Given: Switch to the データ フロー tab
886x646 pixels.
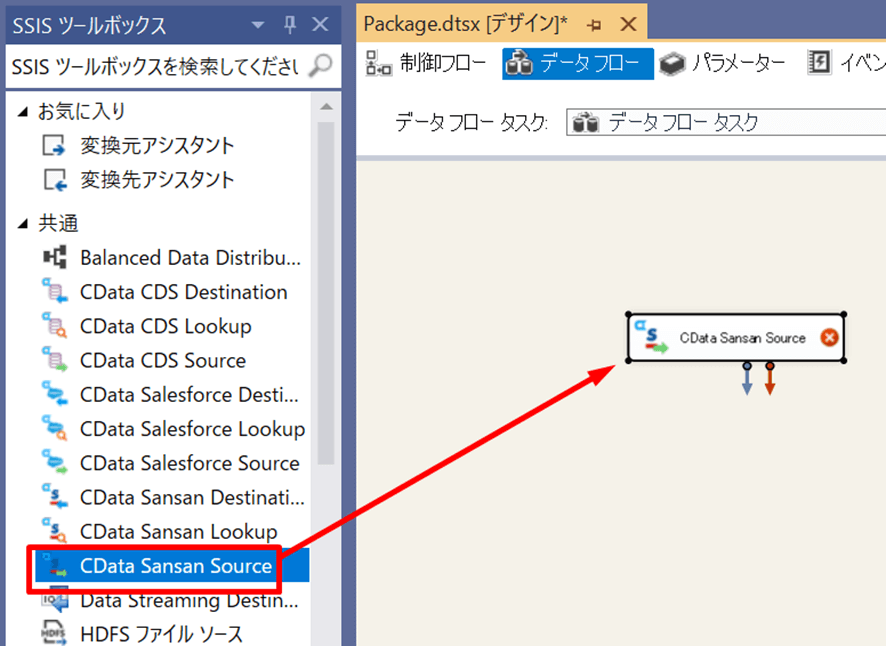Looking at the screenshot, I should point(577,63).
